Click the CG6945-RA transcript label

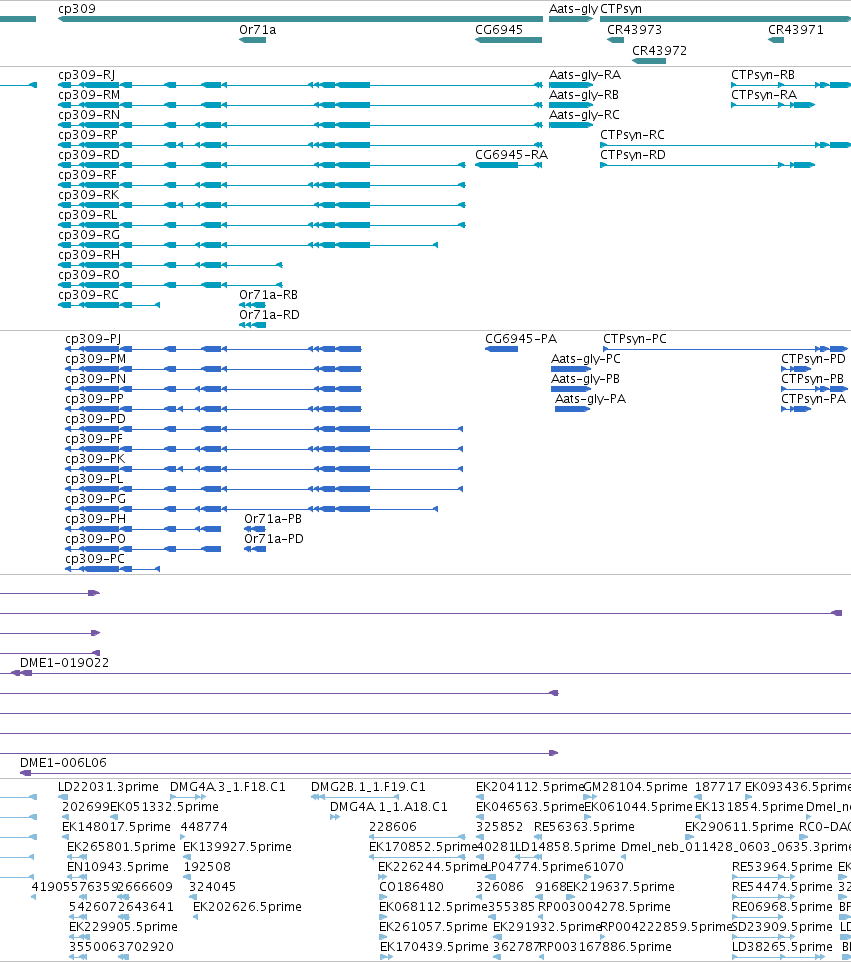pyautogui.click(x=512, y=155)
